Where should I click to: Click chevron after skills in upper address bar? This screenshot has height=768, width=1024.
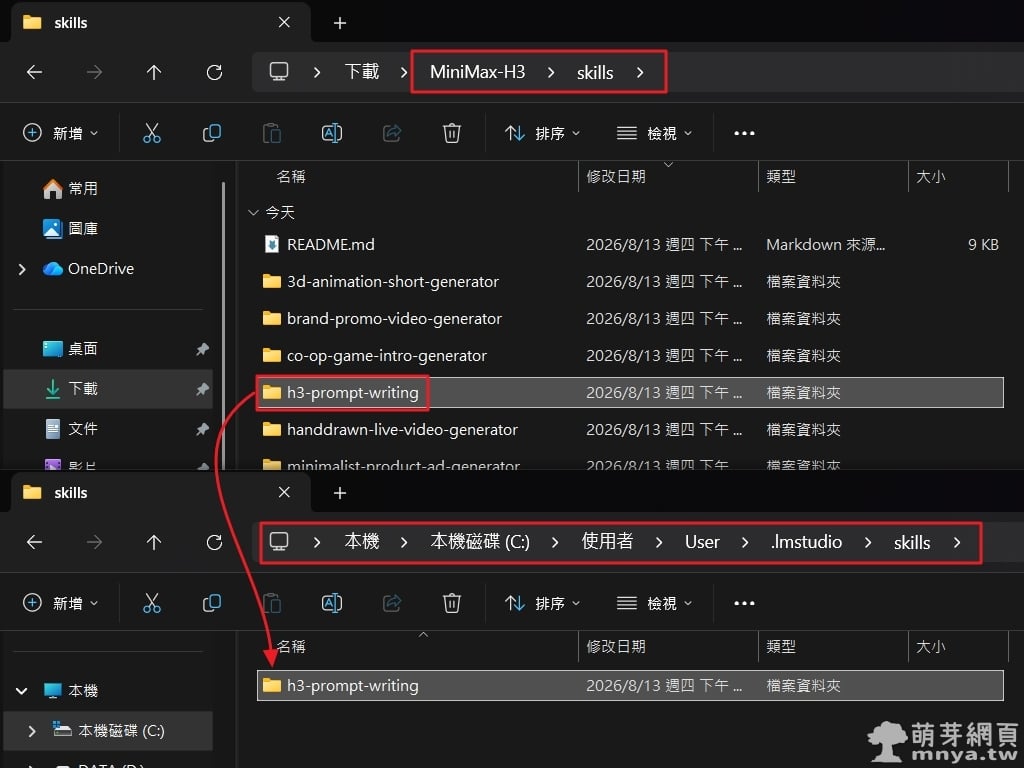point(640,72)
